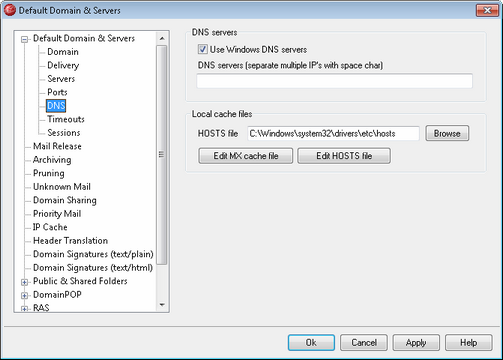Uncheck Use Windows DNS servers
Viewport: 503px width, 360px height.
click(x=203, y=50)
